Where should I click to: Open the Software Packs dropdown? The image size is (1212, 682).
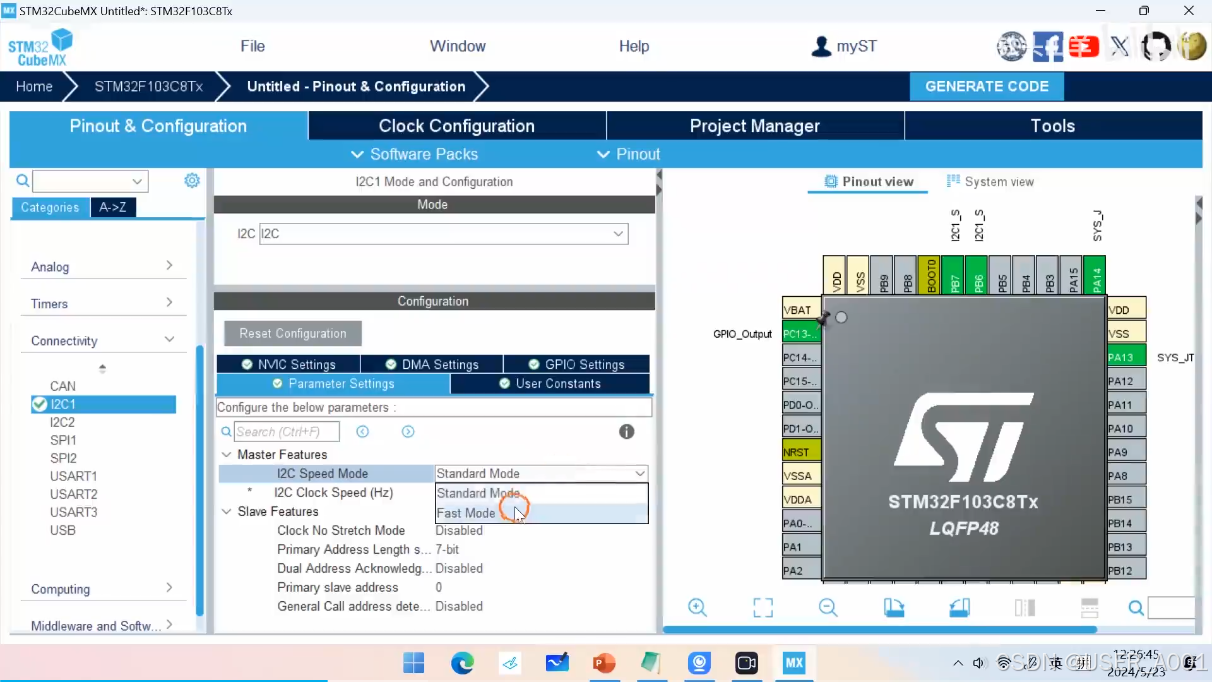[414, 154]
